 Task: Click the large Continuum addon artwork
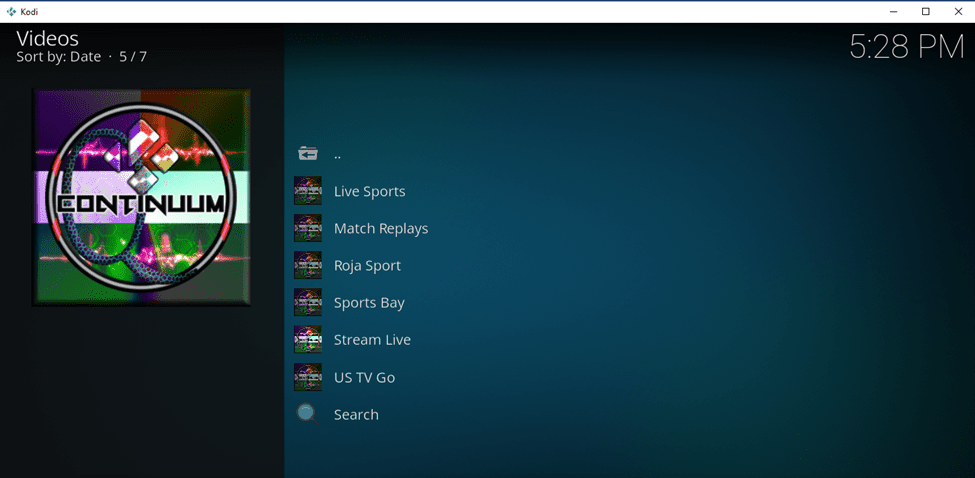click(142, 197)
